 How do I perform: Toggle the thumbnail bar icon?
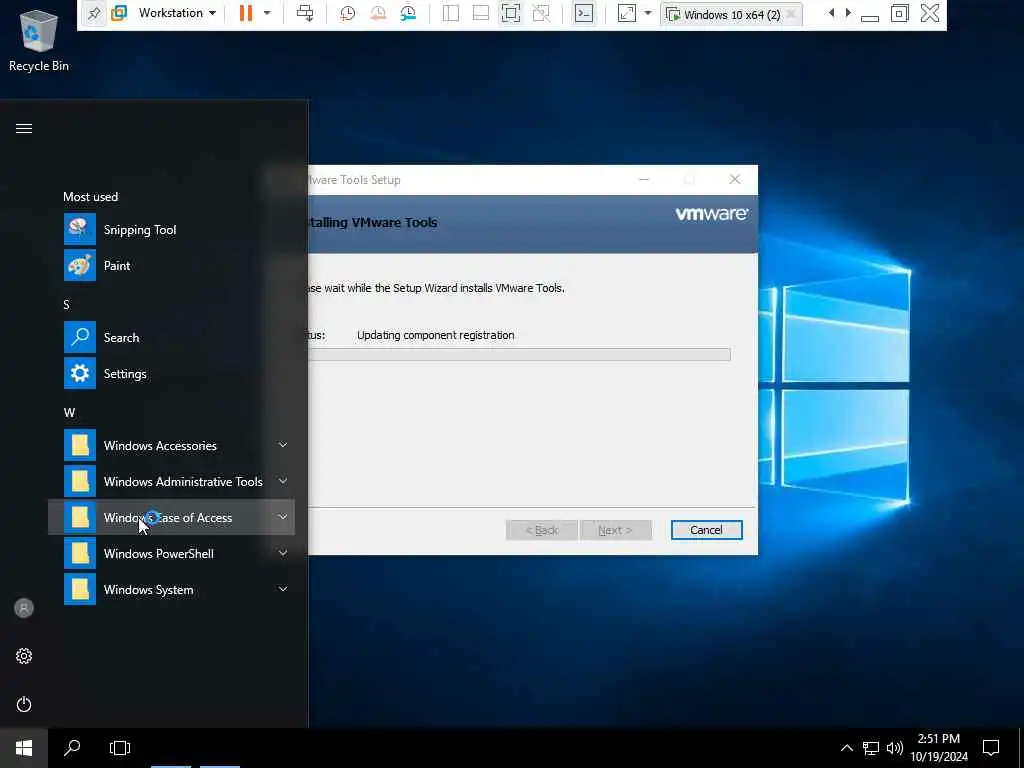pyautogui.click(x=481, y=13)
